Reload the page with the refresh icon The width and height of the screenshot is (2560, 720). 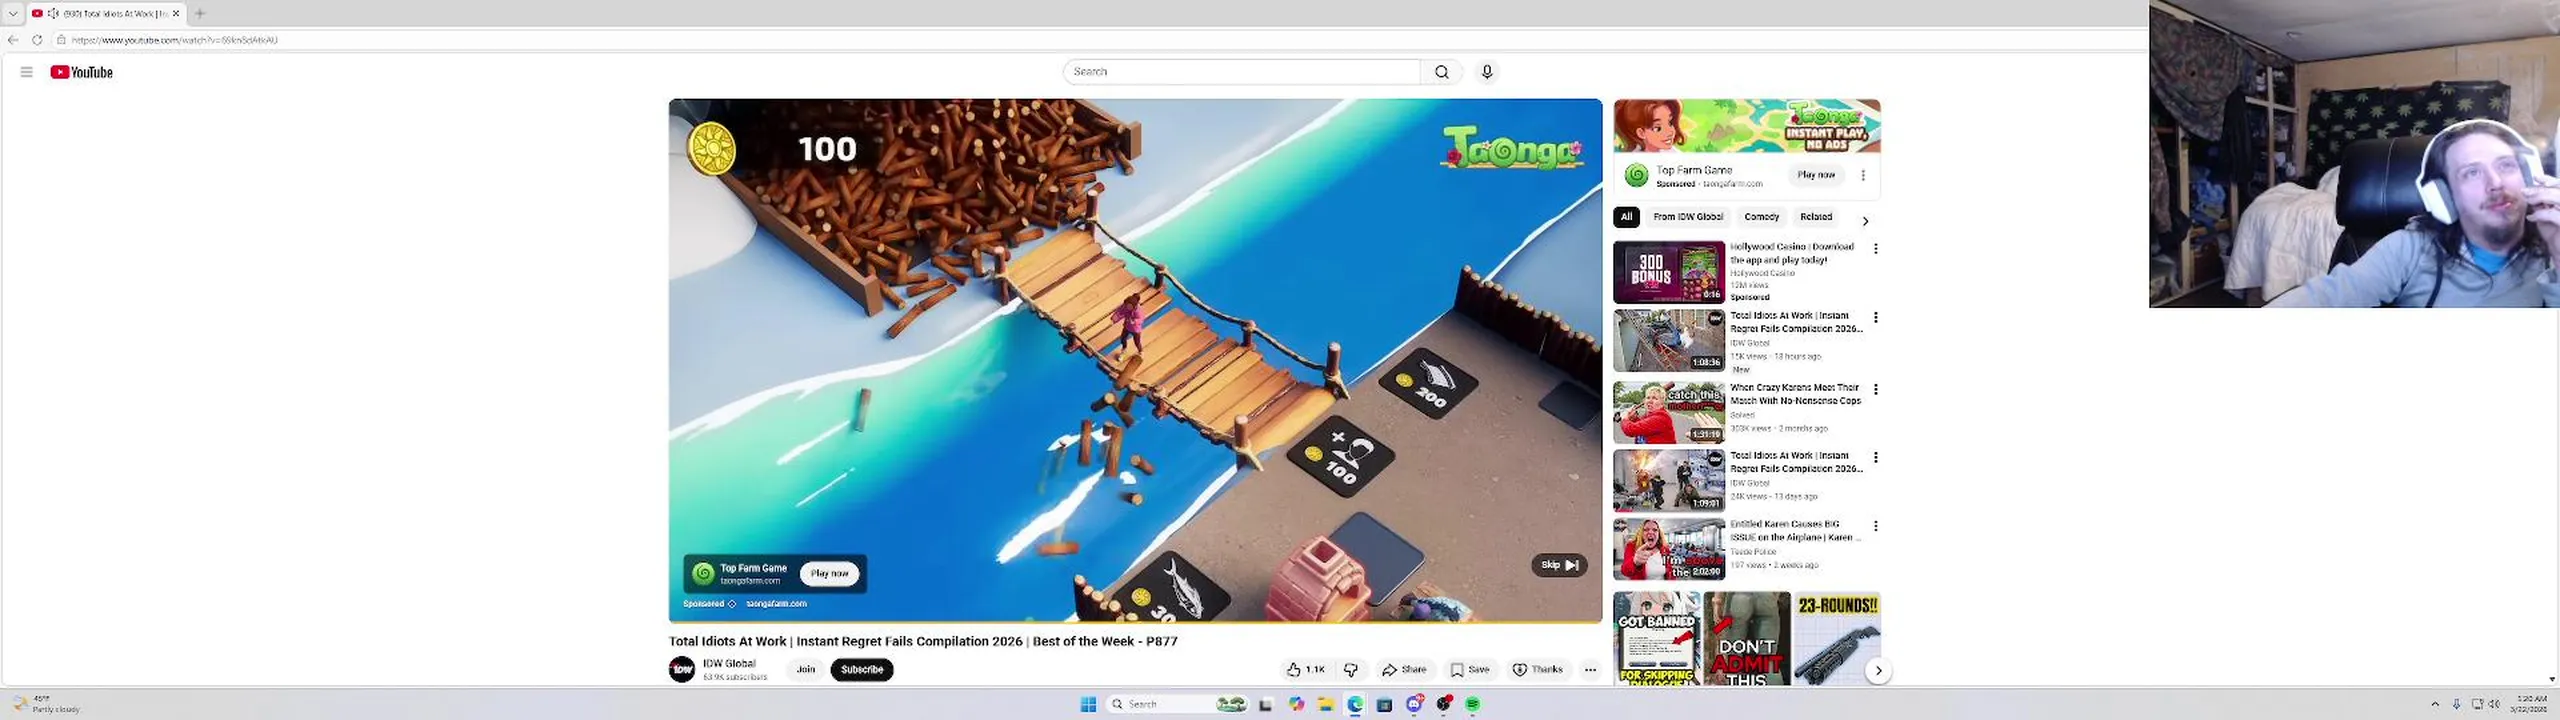(x=37, y=40)
